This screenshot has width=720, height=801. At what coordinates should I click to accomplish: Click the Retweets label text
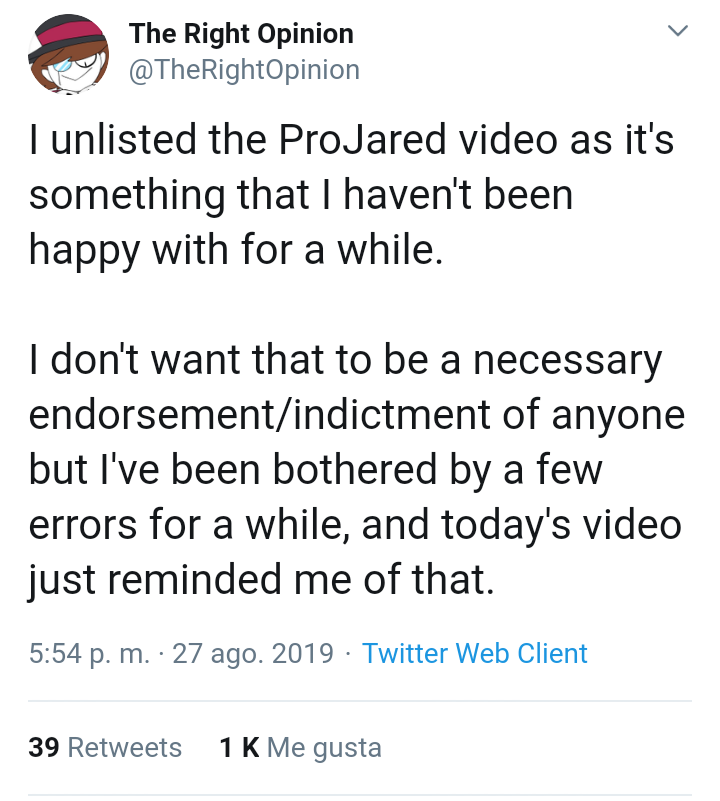(x=127, y=747)
